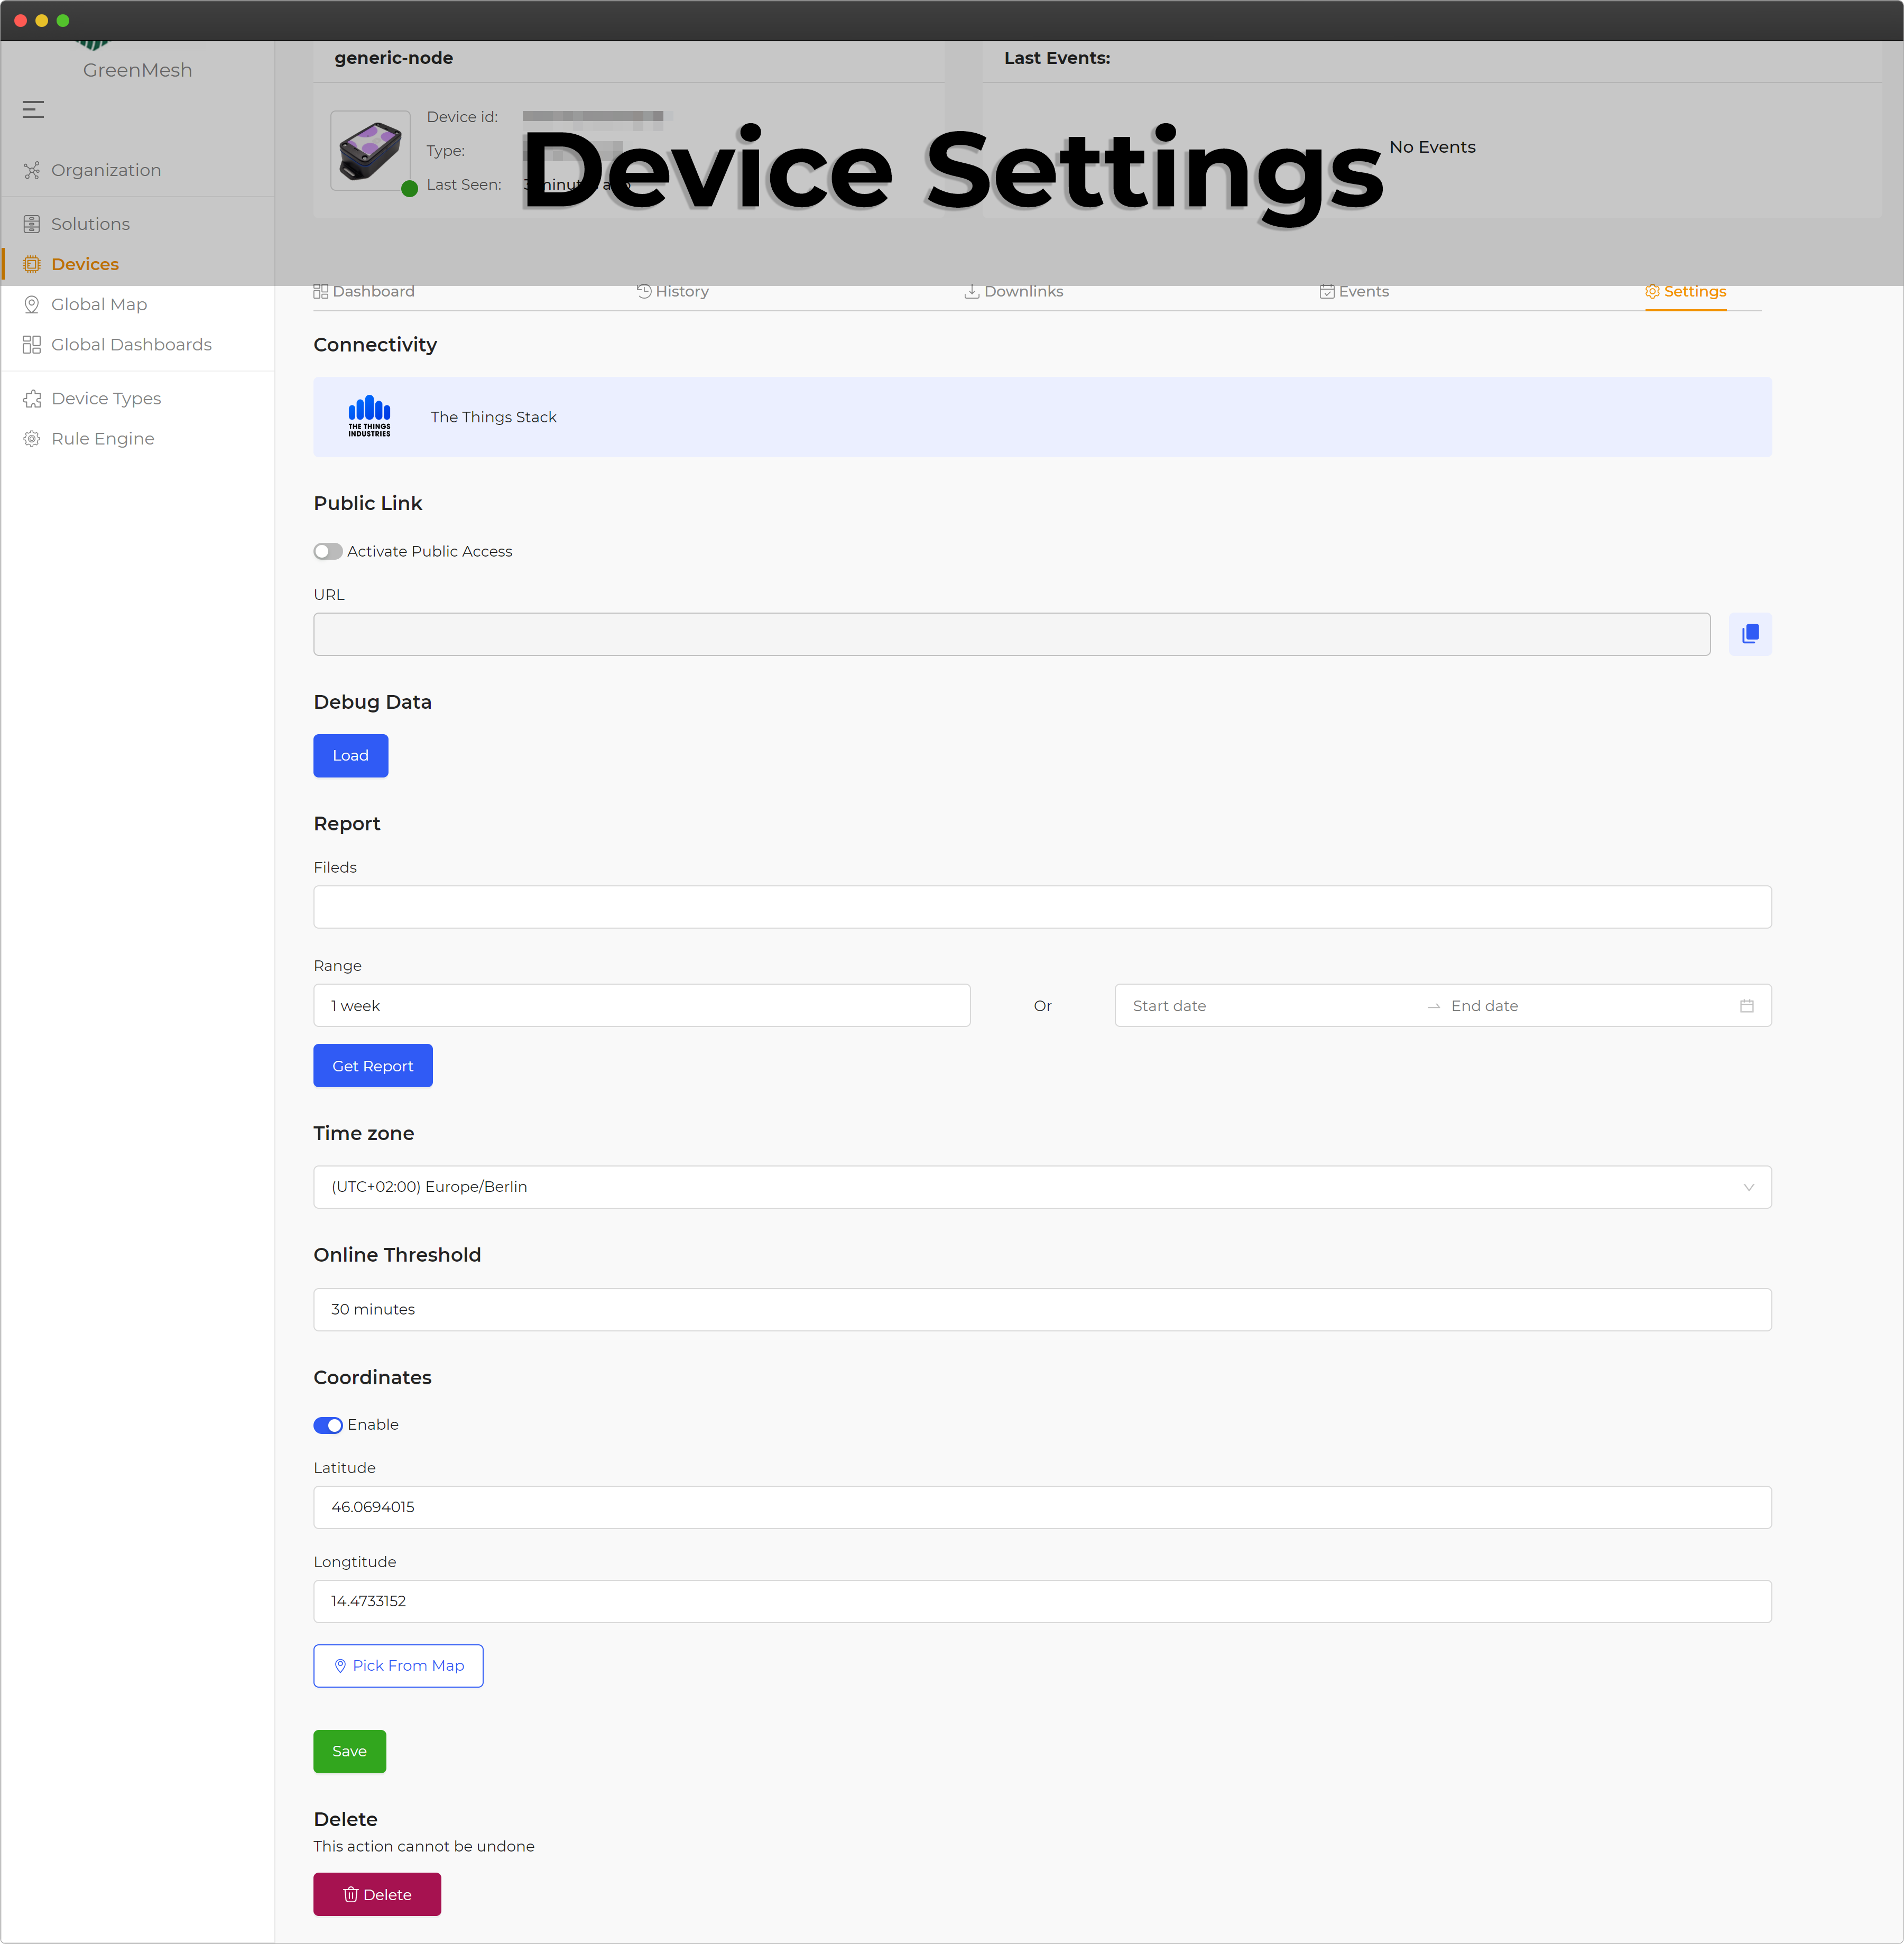Load the debug data

tap(351, 755)
